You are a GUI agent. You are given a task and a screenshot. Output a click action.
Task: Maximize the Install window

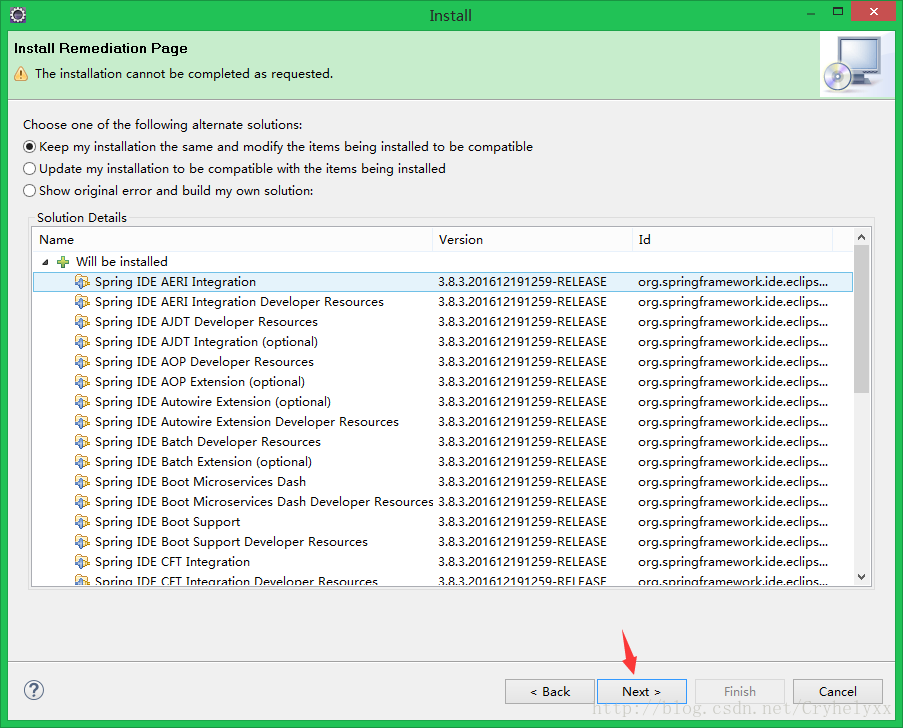tap(838, 12)
